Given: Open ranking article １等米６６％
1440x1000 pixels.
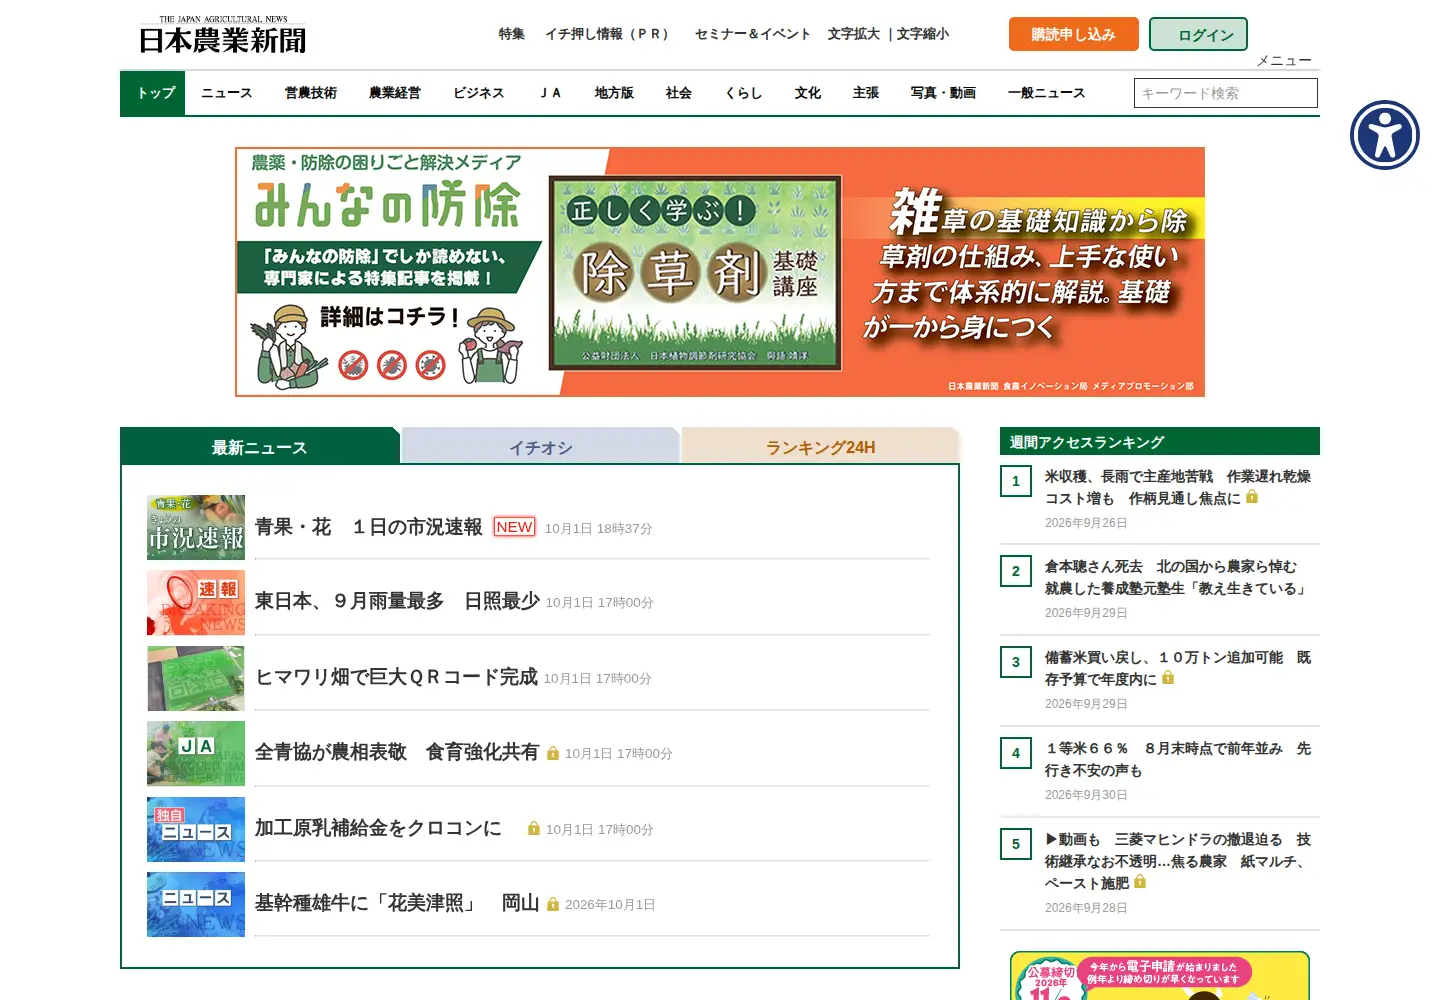Looking at the screenshot, I should point(1177,759).
